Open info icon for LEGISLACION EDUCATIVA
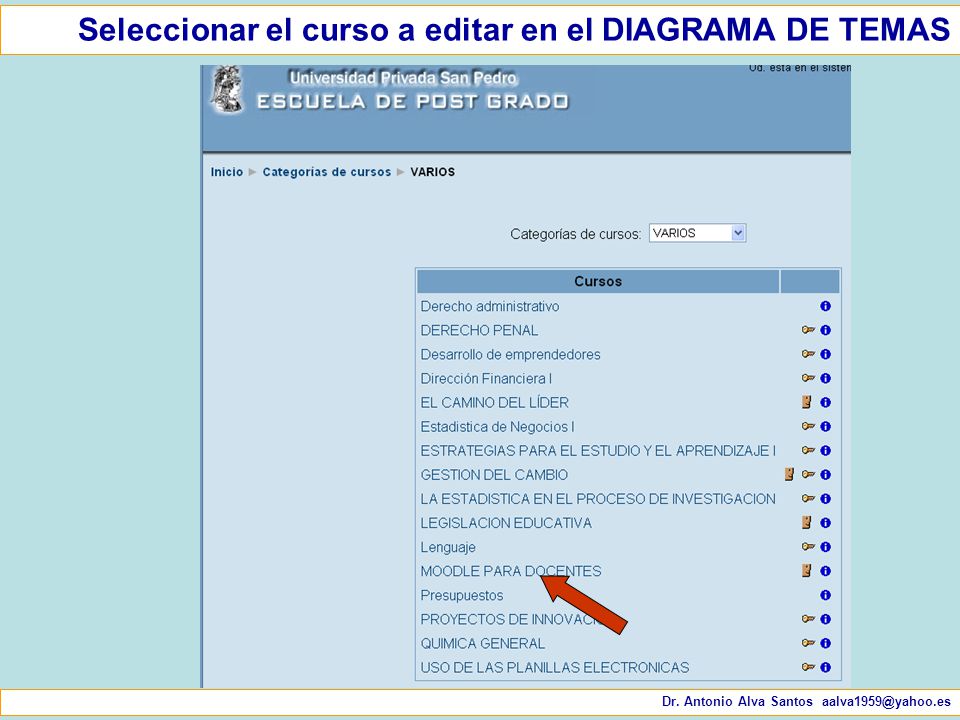 click(825, 523)
